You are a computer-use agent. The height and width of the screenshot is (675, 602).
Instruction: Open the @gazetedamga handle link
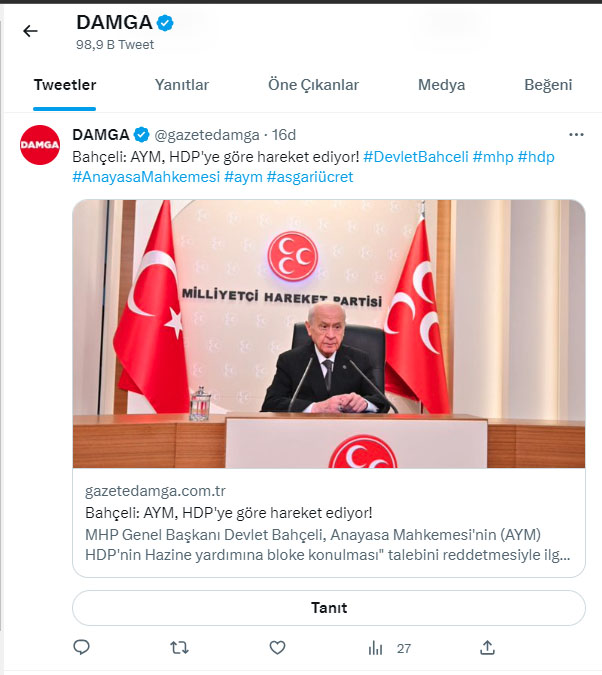pyautogui.click(x=205, y=135)
